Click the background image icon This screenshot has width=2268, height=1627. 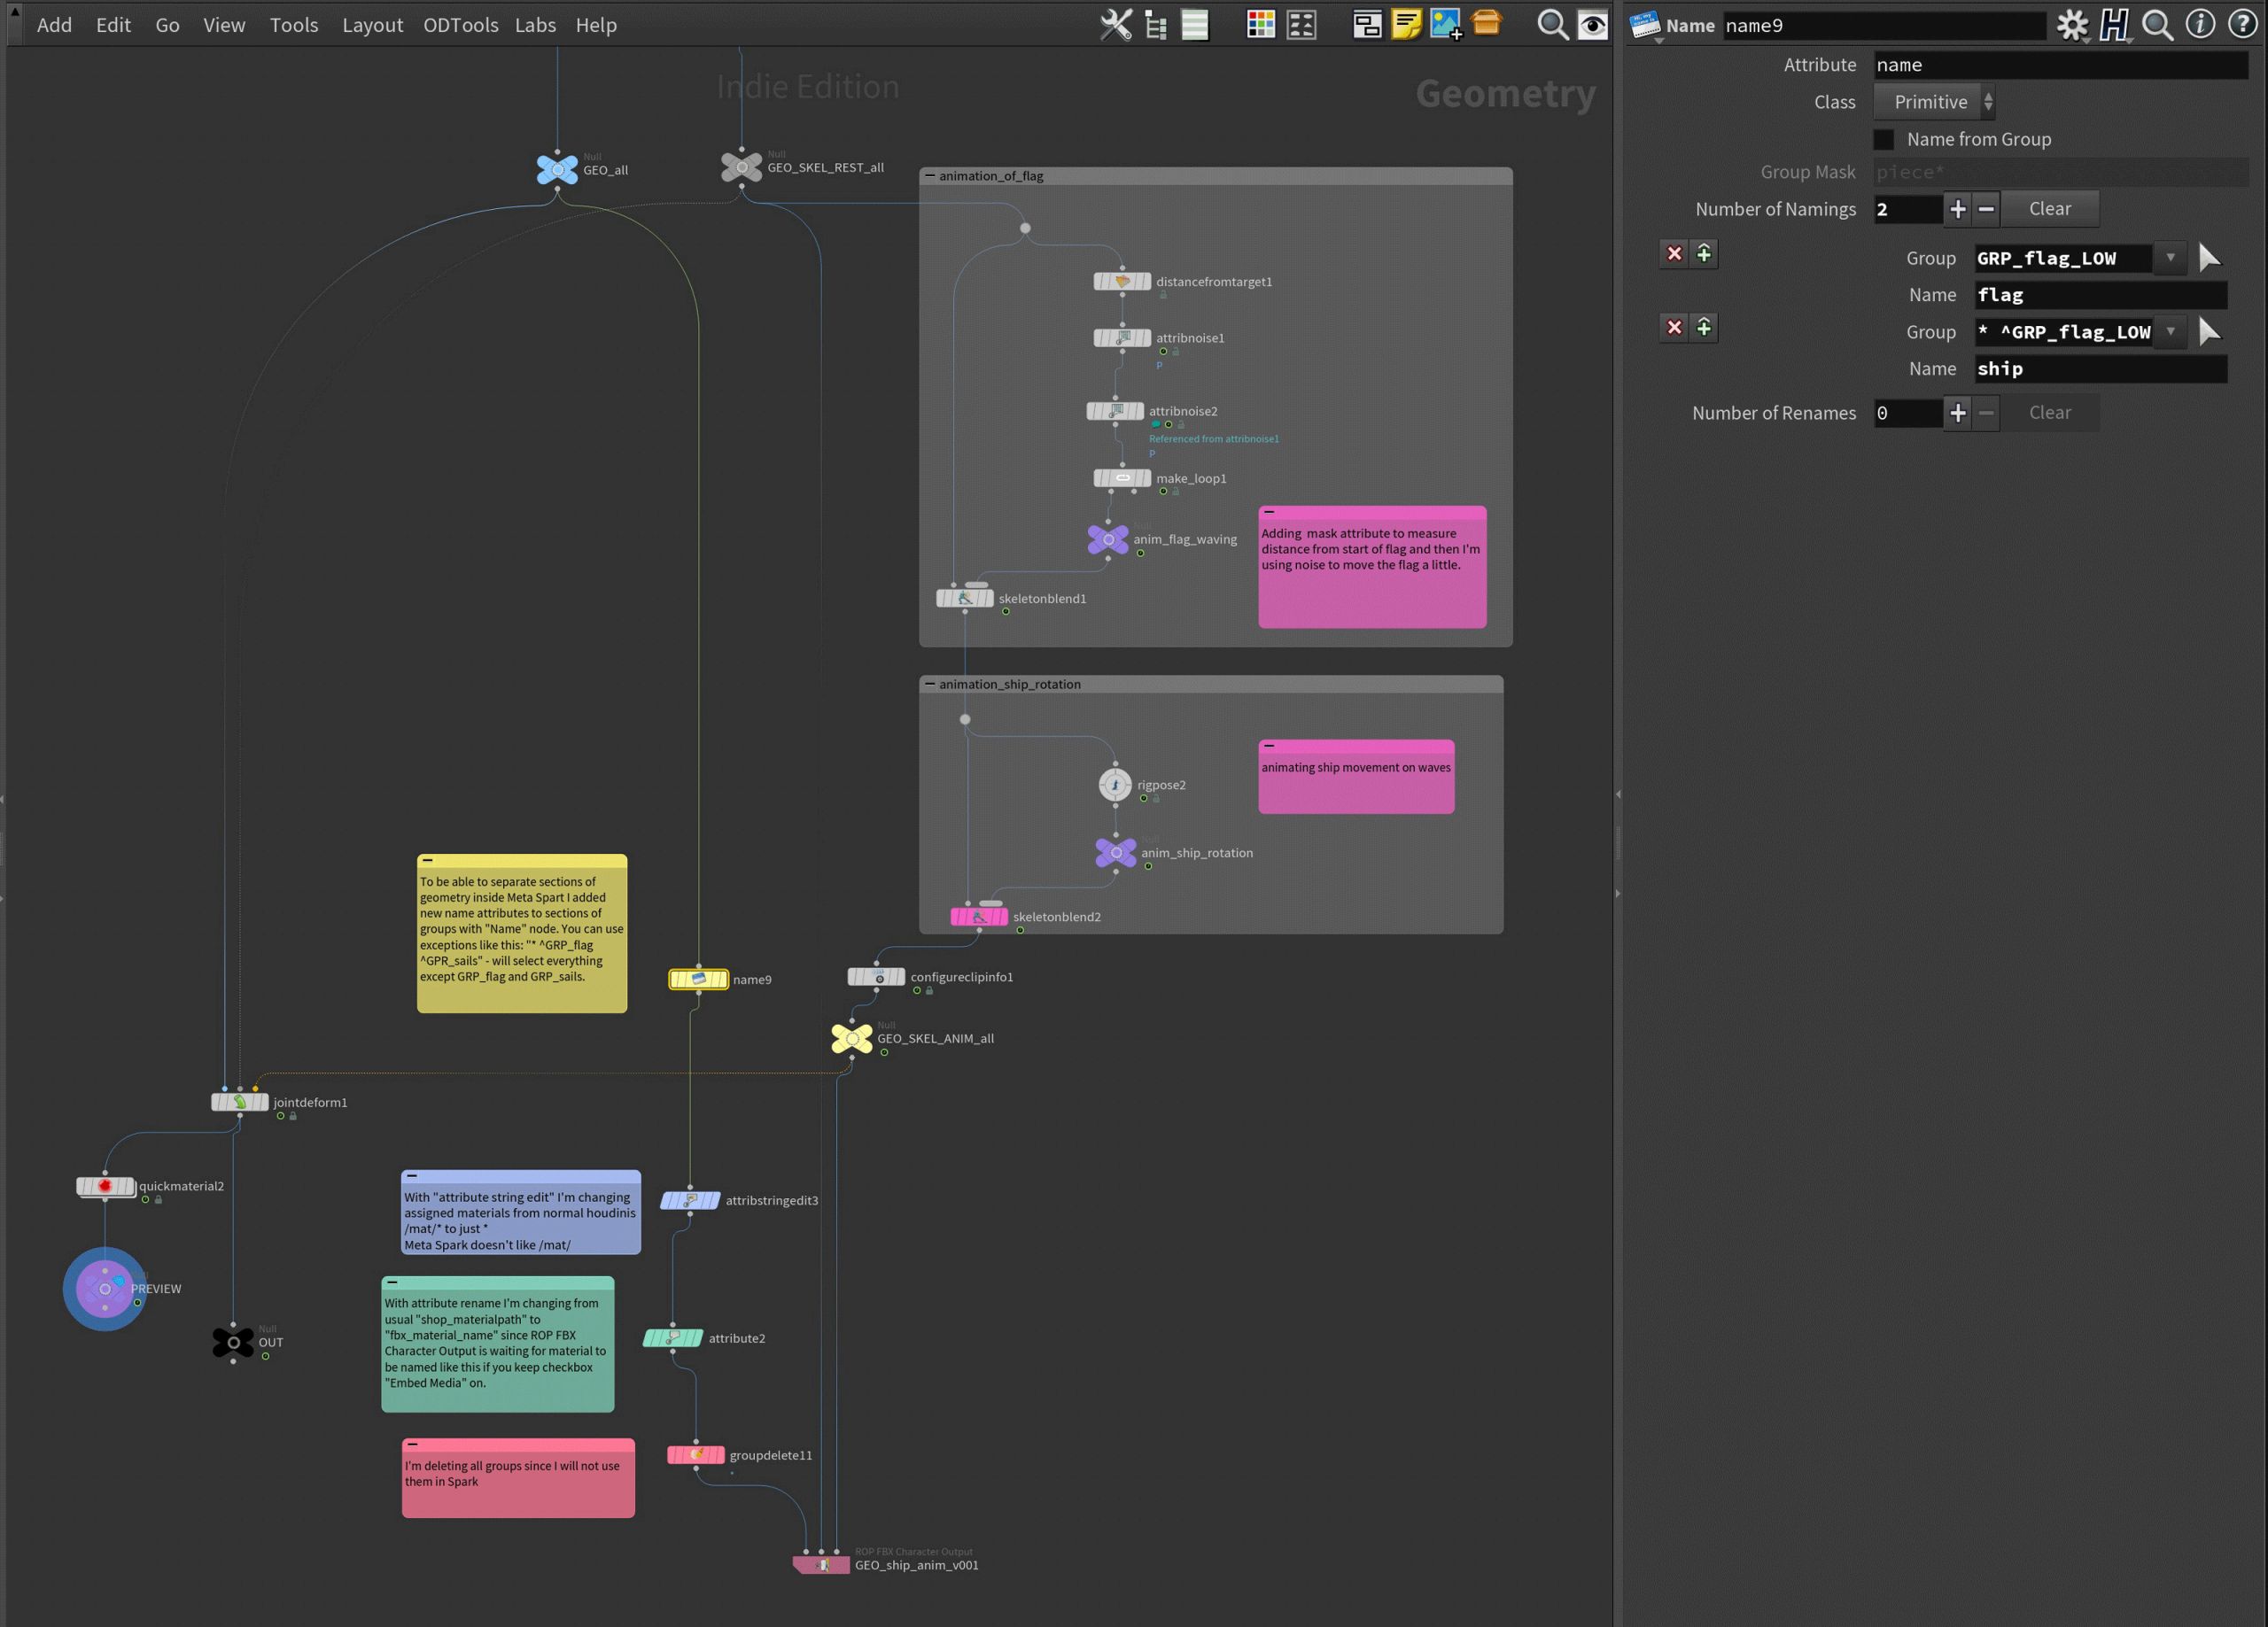click(x=1446, y=24)
